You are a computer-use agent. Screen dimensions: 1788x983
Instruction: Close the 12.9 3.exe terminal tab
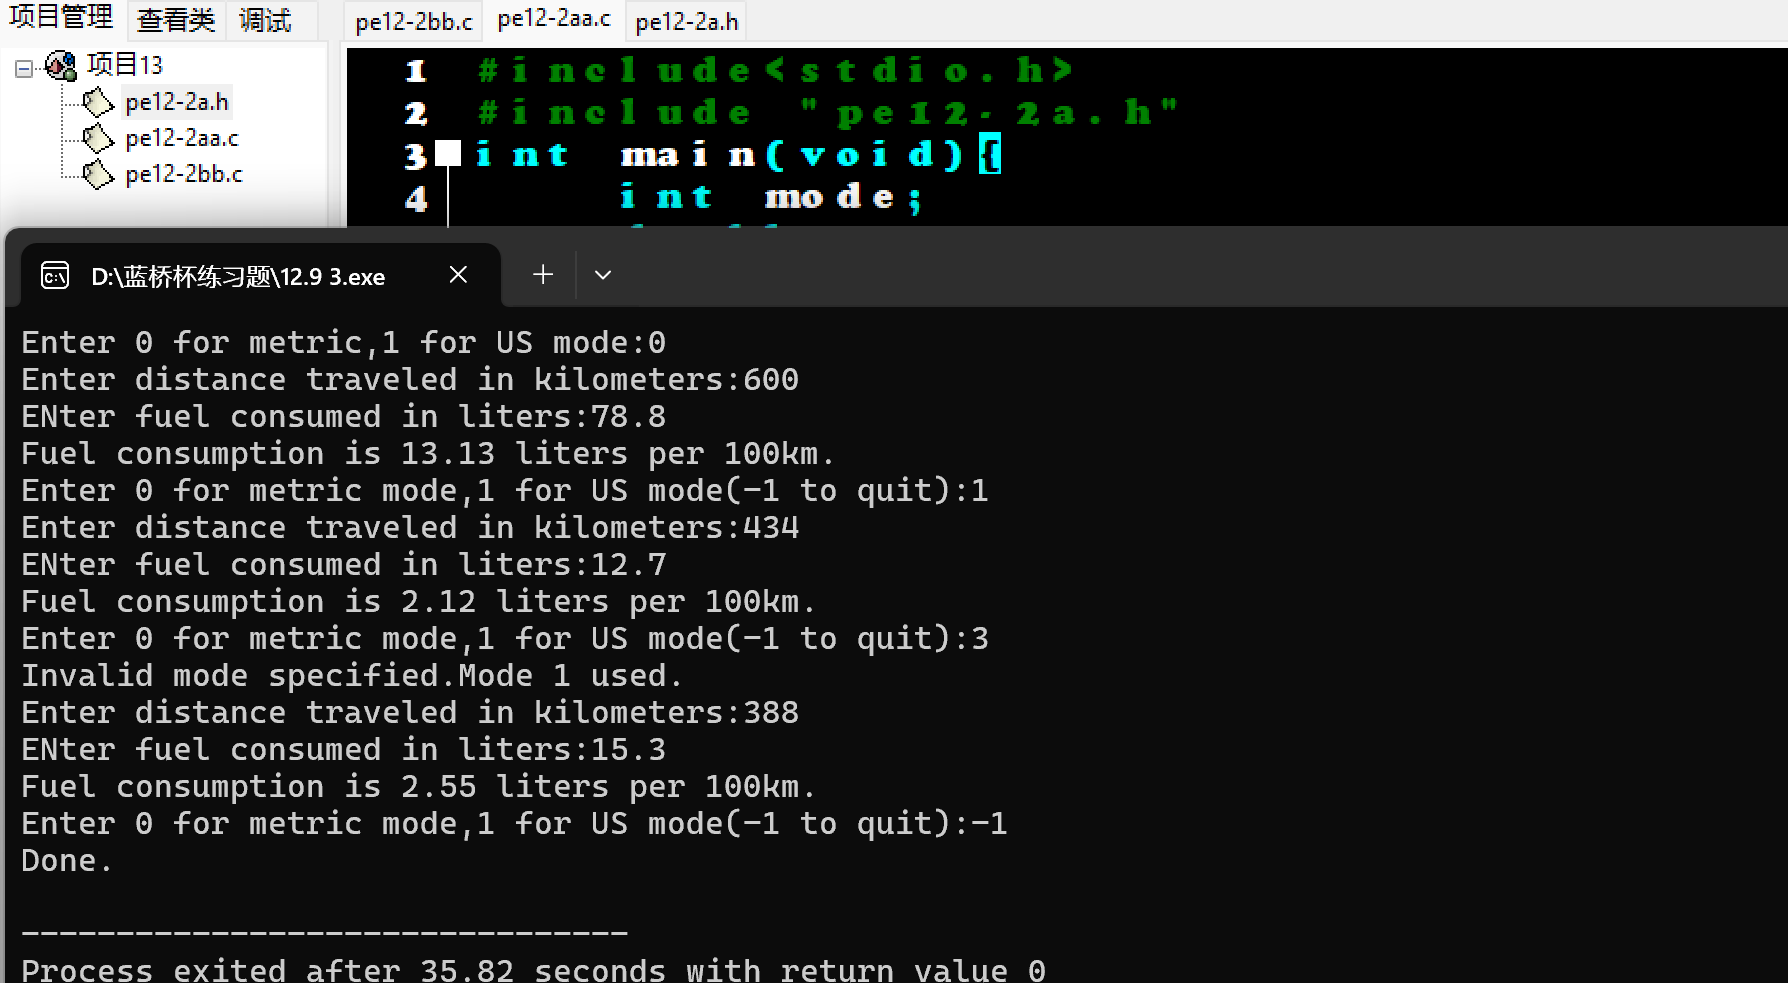pyautogui.click(x=458, y=274)
